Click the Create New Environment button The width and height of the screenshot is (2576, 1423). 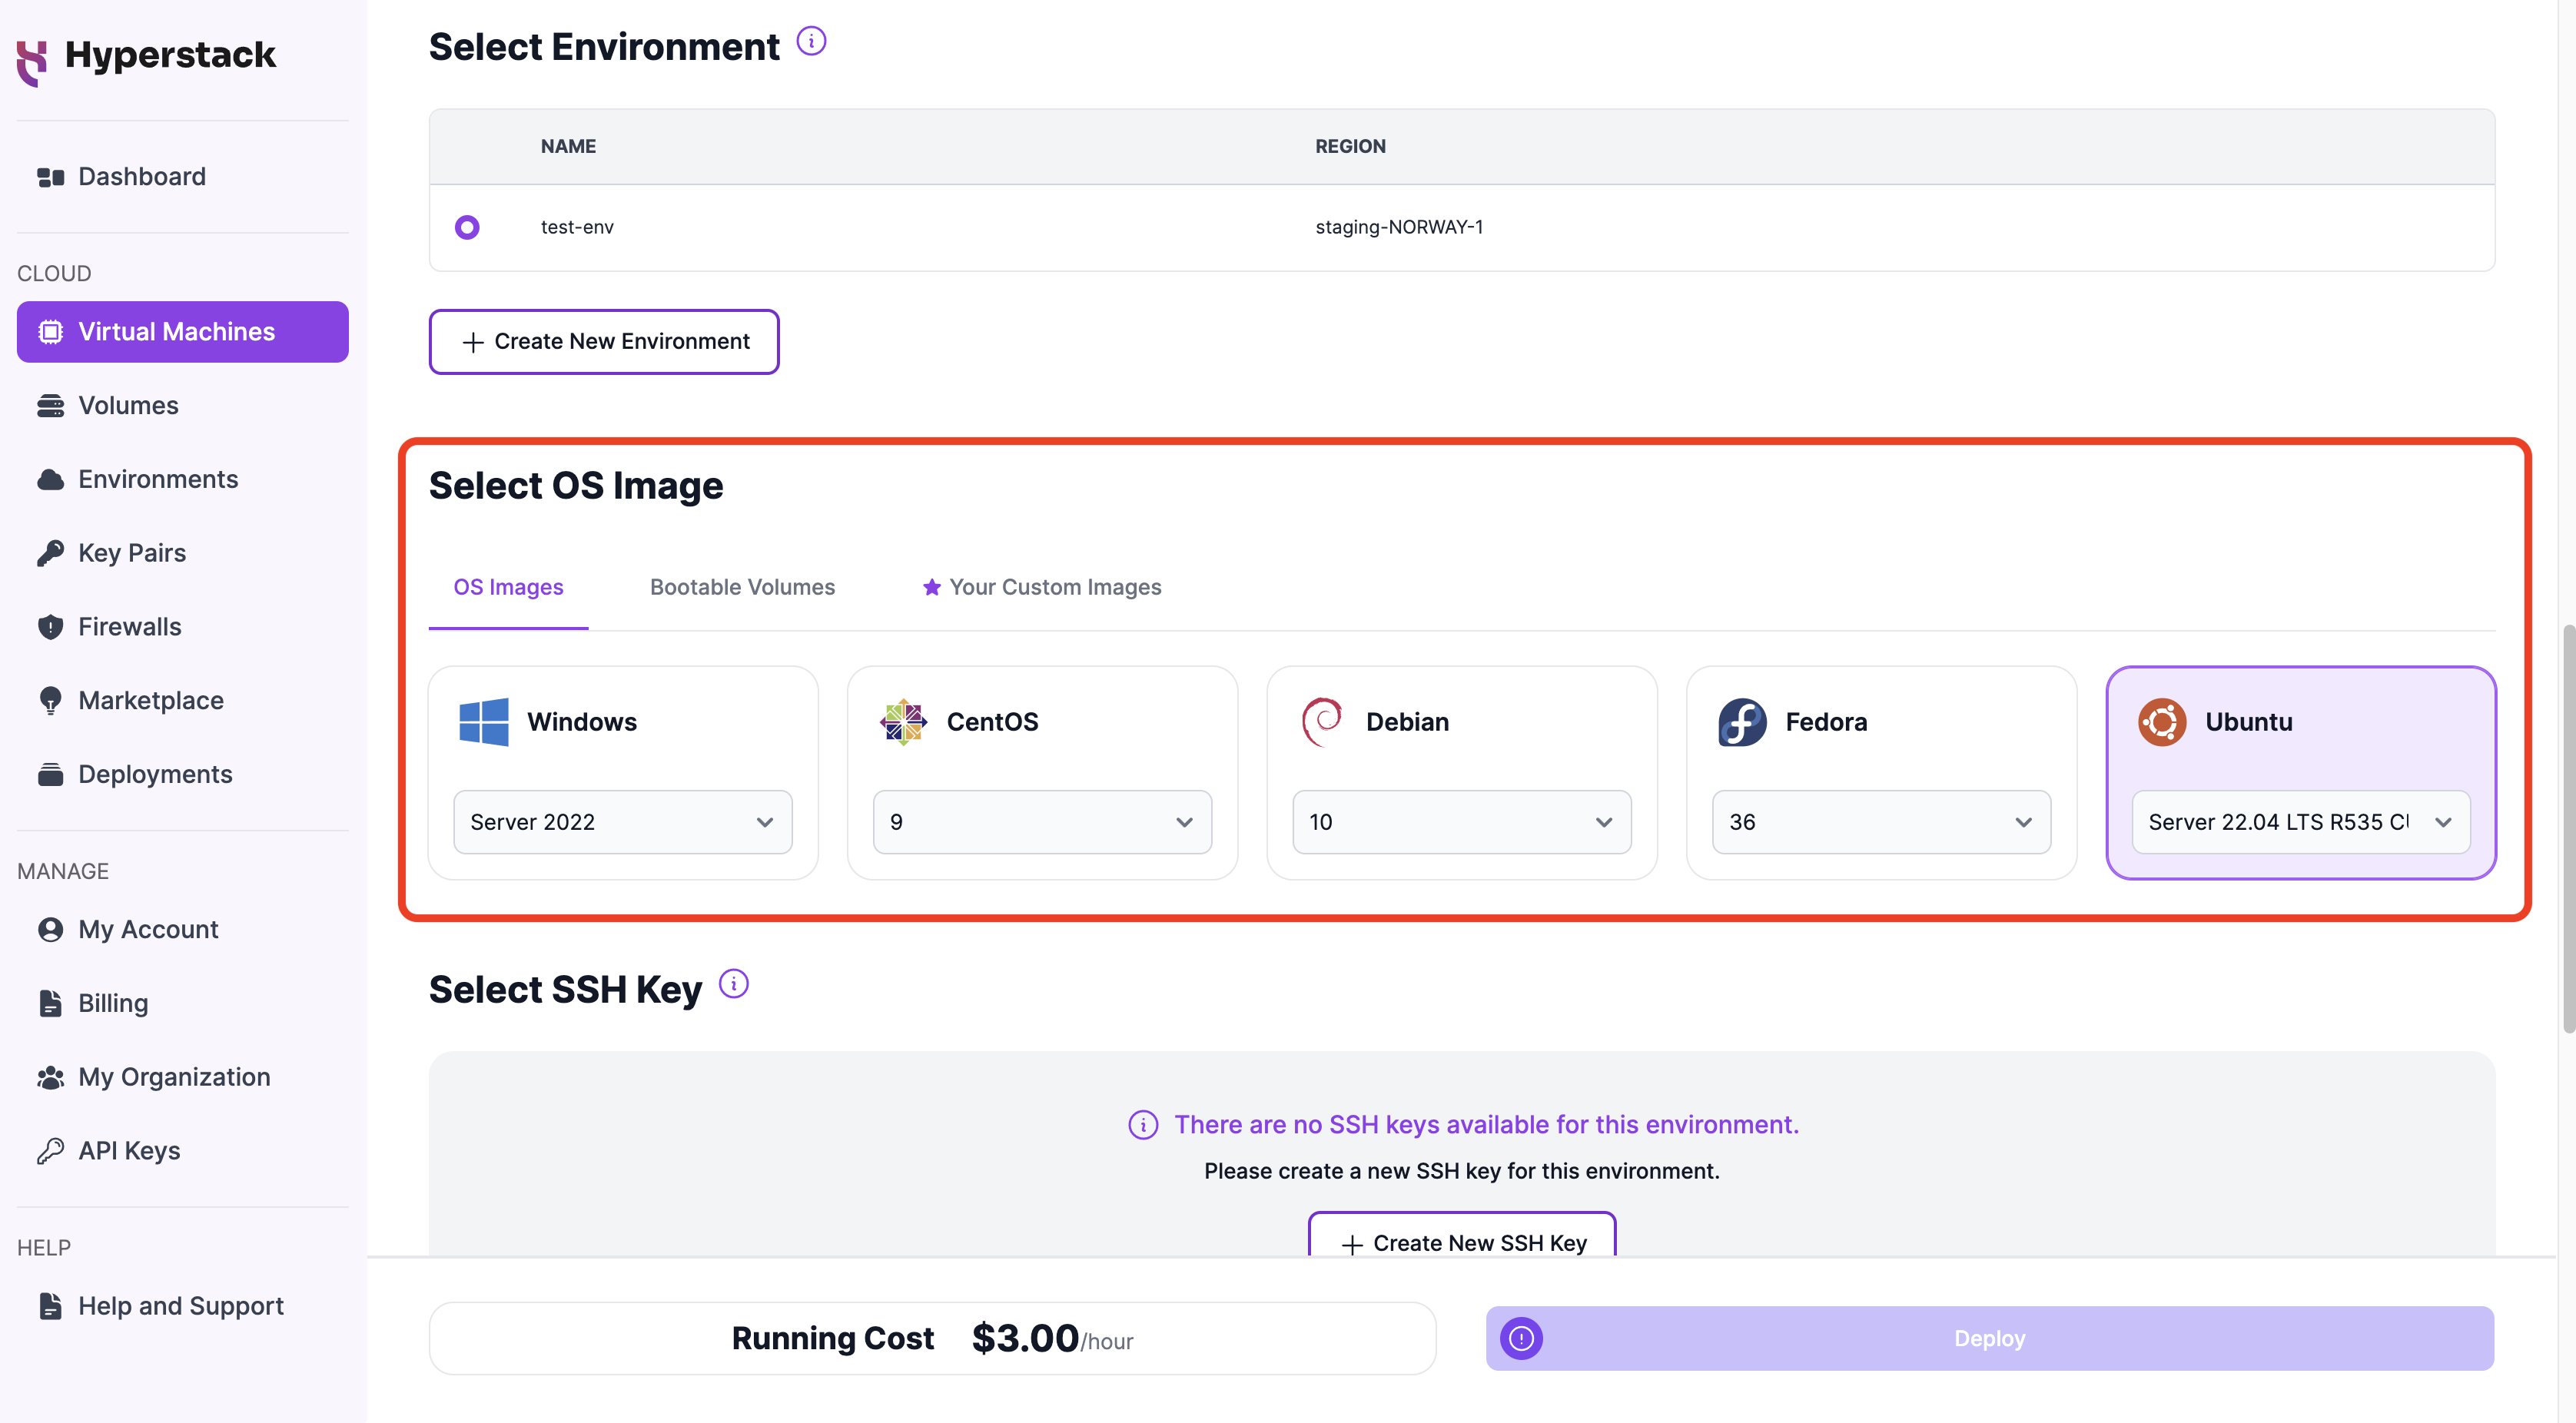(604, 342)
